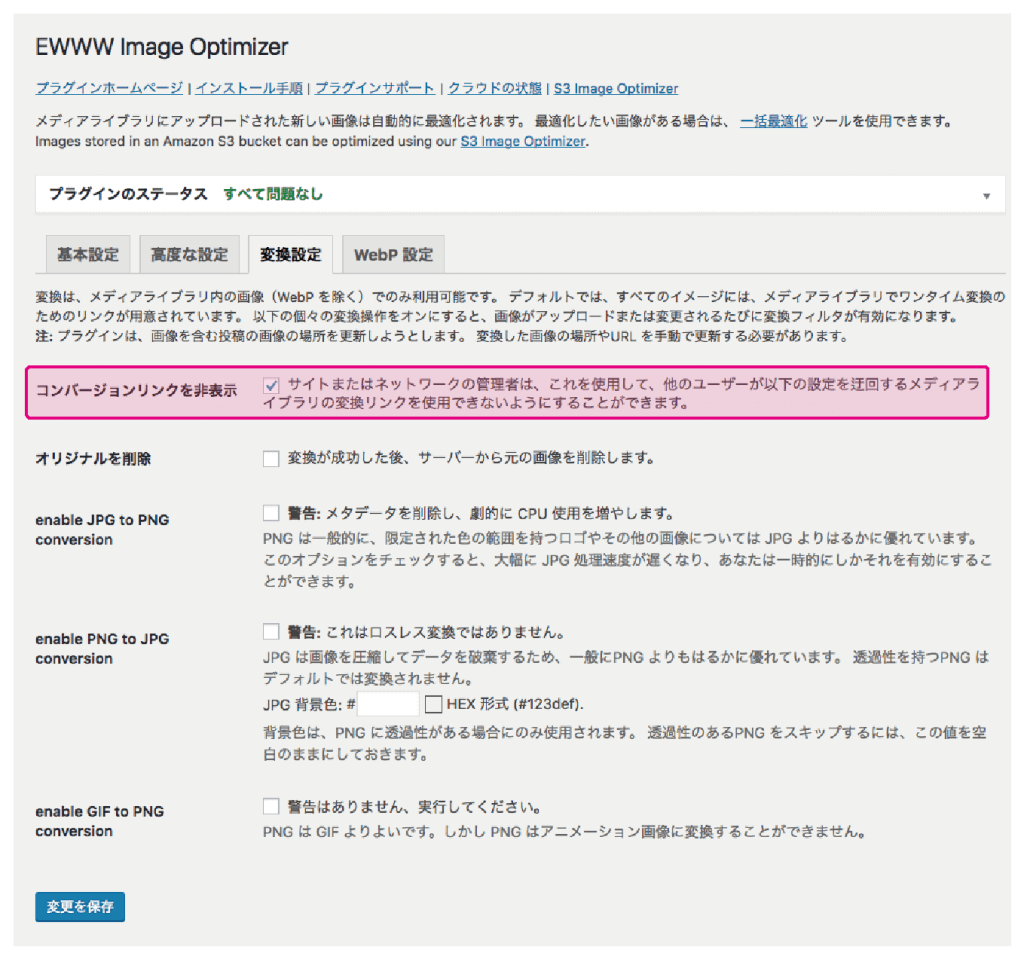The image size is (1024, 959).
Task: Enable JPG to PNG conversion checkbox
Action: (271, 513)
